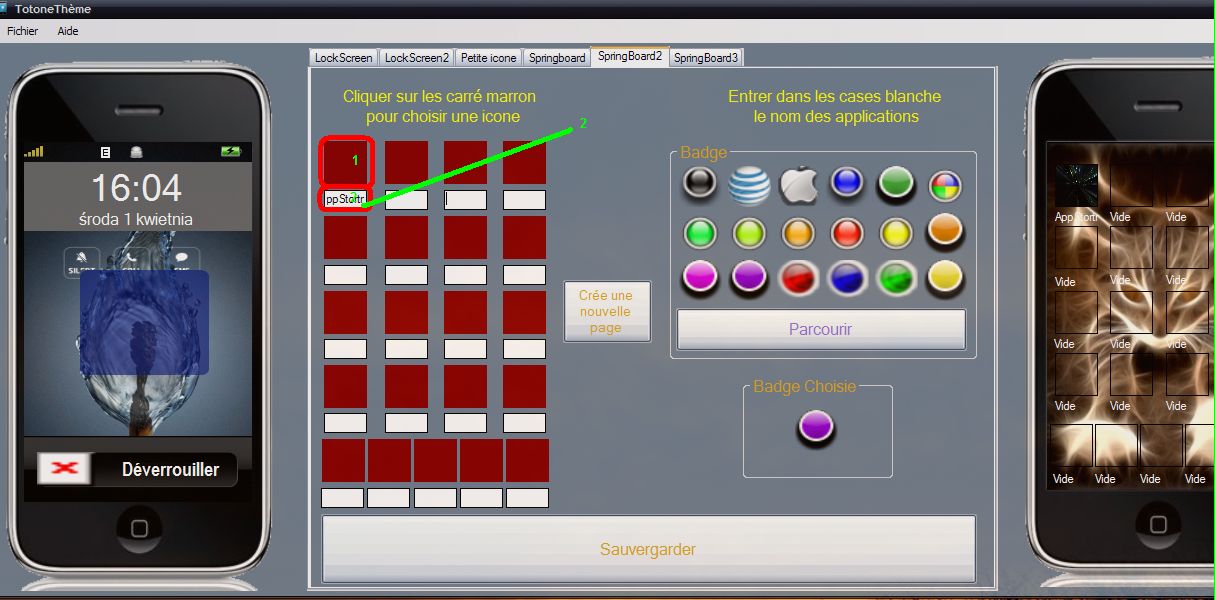The height and width of the screenshot is (600, 1215).
Task: Select the glossy red-striped badge
Action: click(798, 278)
